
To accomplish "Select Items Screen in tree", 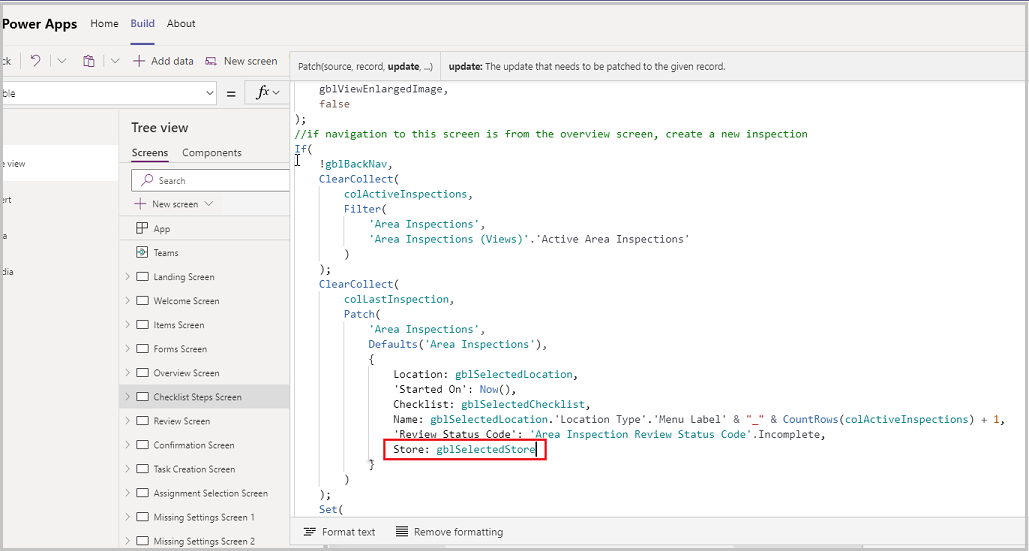I will 178,325.
